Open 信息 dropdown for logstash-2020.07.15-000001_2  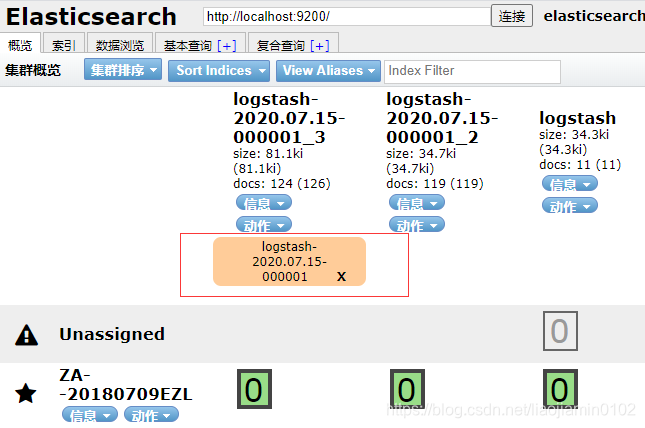click(417, 203)
